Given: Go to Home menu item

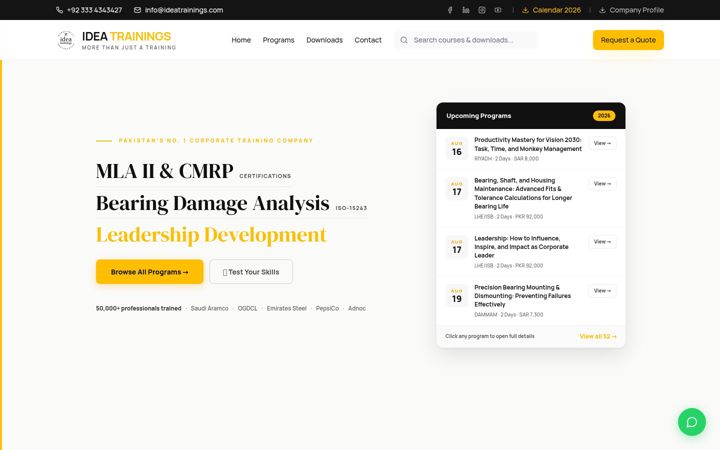Looking at the screenshot, I should [x=241, y=40].
